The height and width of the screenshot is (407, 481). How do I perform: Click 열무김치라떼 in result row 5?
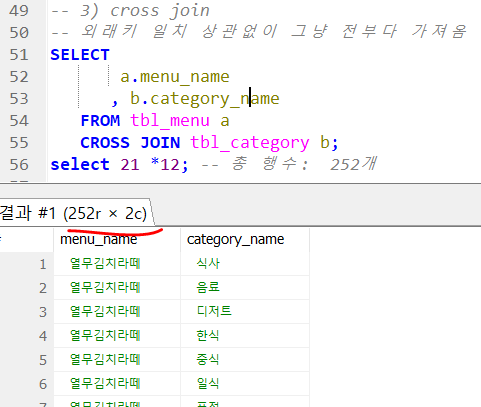pyautogui.click(x=105, y=359)
